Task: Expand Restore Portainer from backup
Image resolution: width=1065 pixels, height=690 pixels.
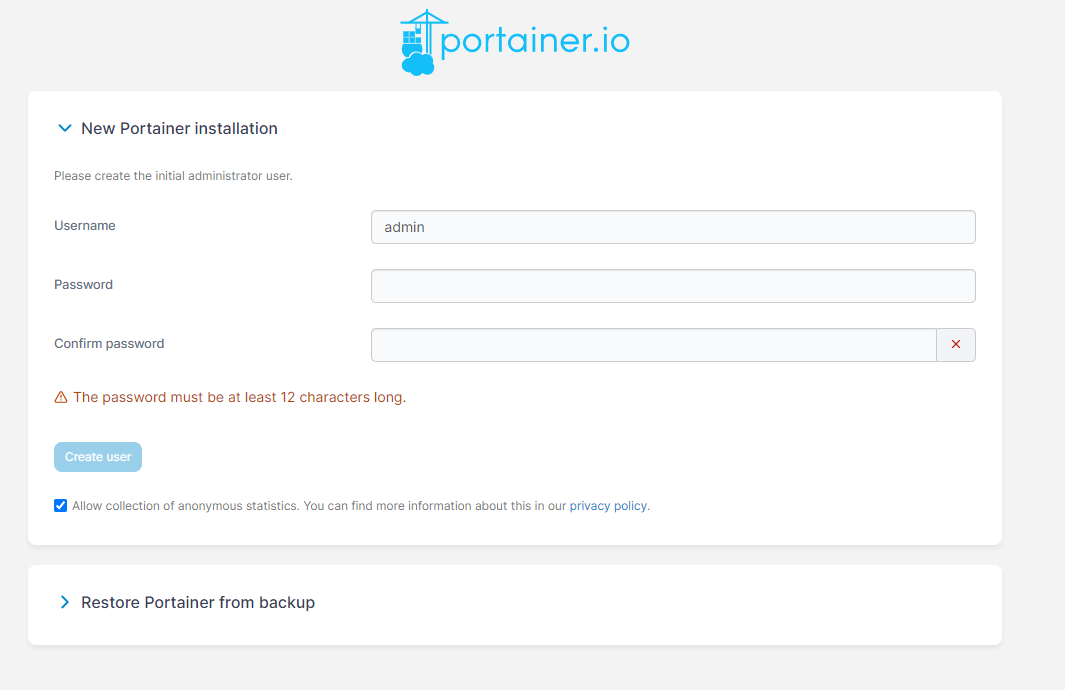Action: (x=65, y=602)
